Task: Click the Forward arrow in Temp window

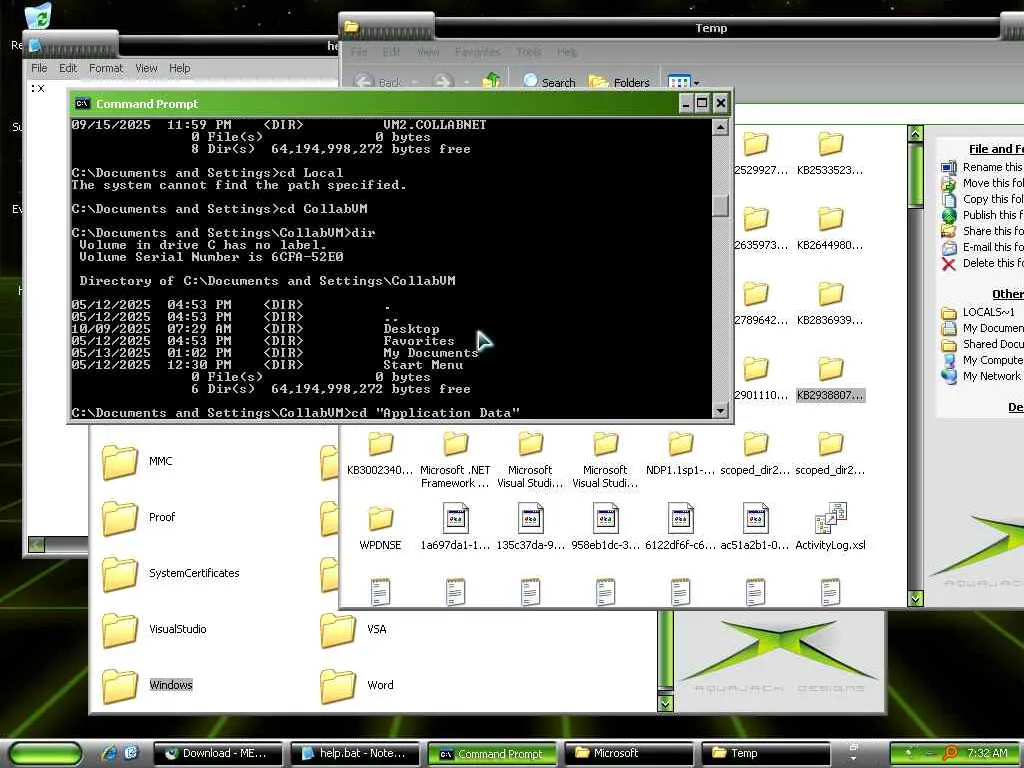Action: (443, 82)
